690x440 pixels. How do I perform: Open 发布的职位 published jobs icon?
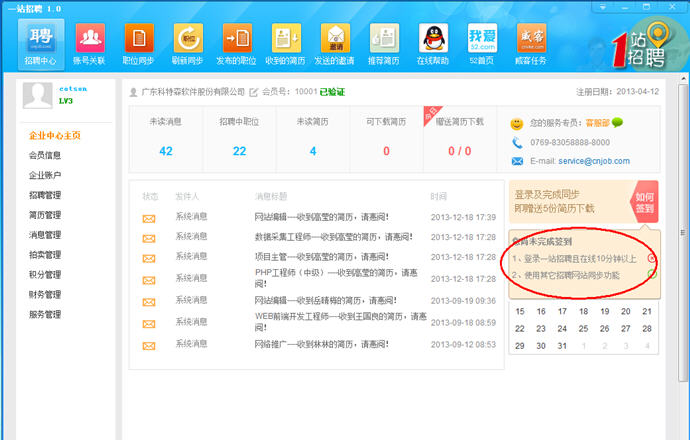[237, 44]
